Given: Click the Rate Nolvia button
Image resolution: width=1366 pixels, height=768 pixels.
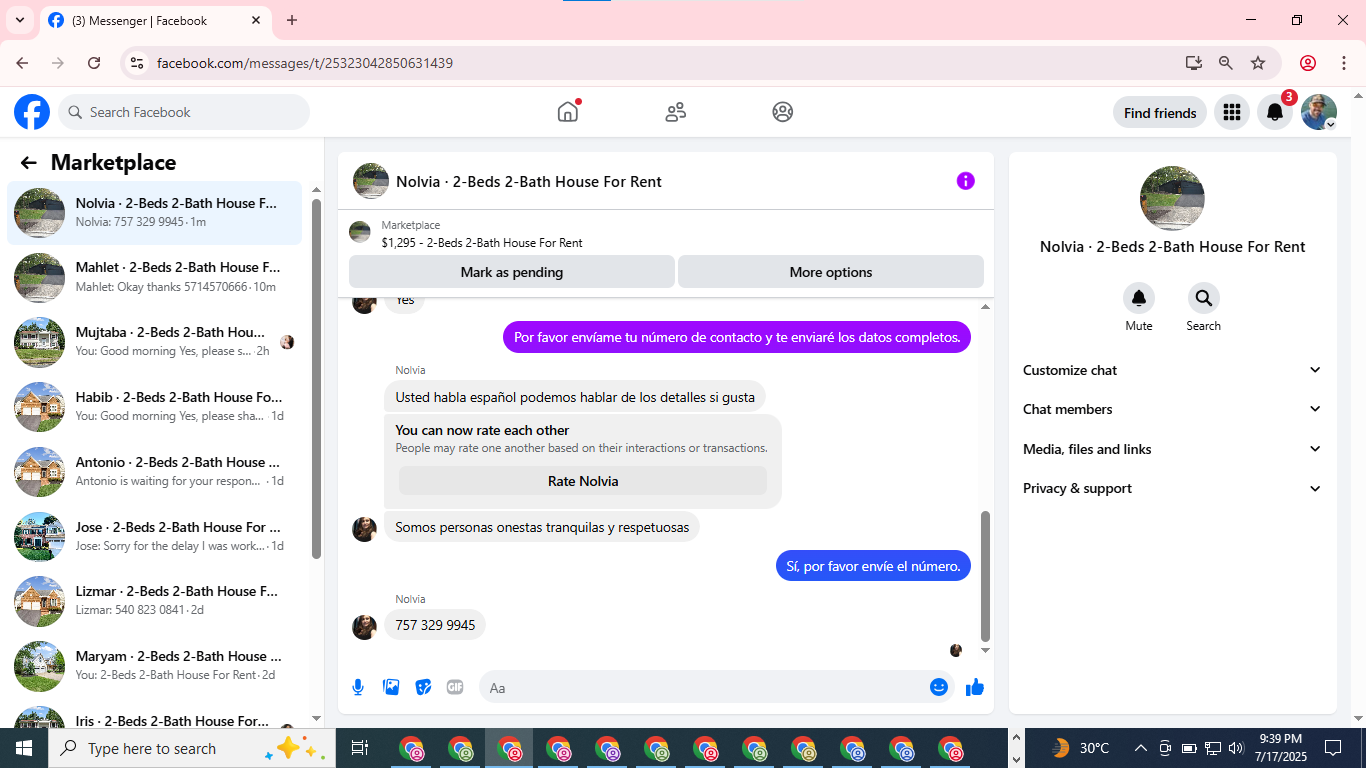Looking at the screenshot, I should pyautogui.click(x=583, y=481).
